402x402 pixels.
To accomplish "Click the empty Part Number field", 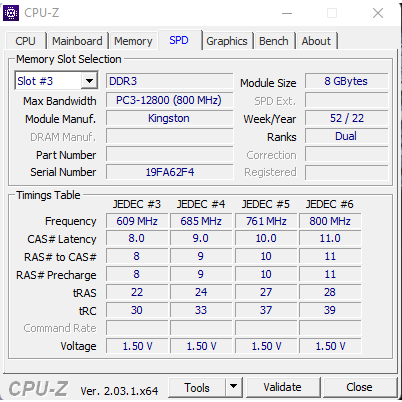I will point(169,154).
